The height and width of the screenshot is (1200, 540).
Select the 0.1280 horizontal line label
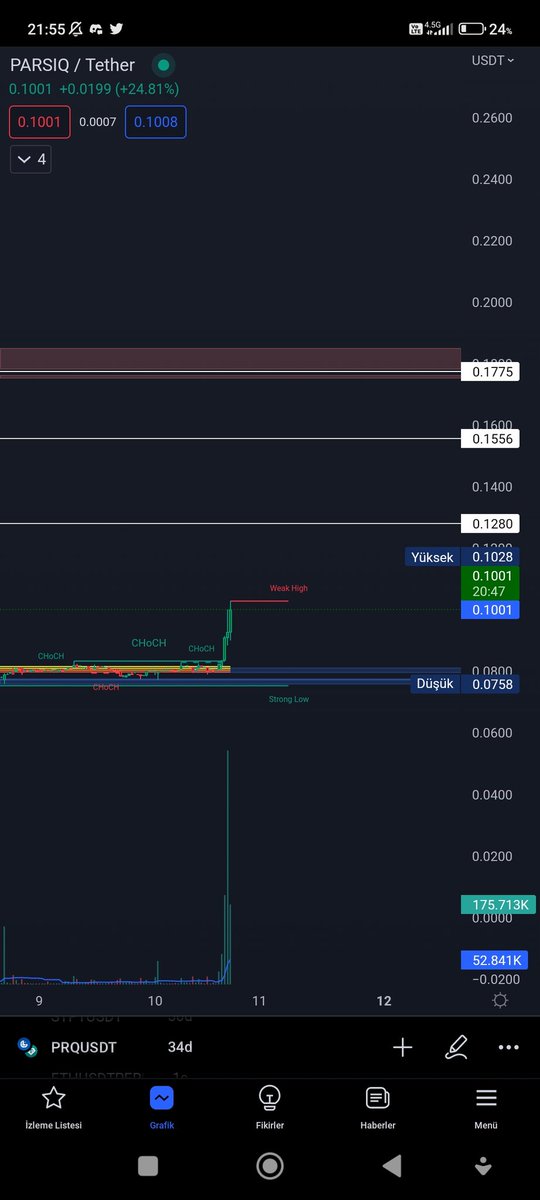pos(490,523)
